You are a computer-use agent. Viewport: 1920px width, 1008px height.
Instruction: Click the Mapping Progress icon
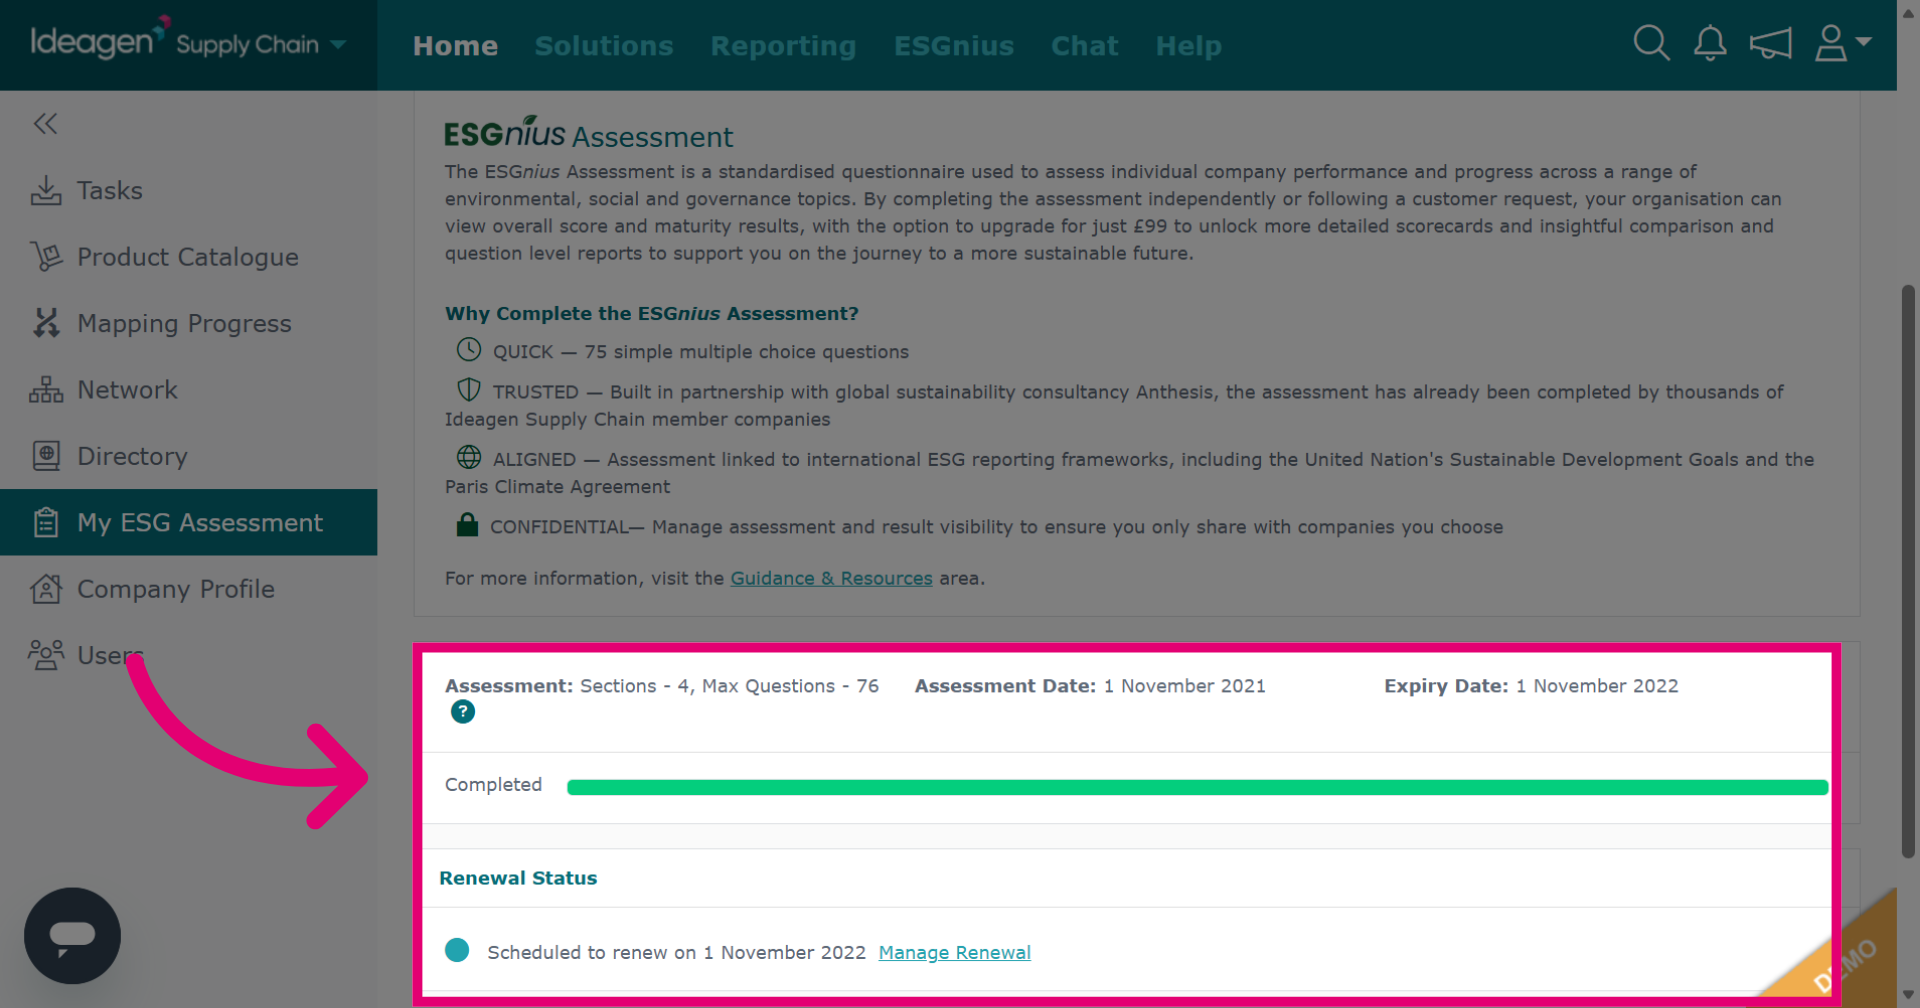(x=46, y=323)
